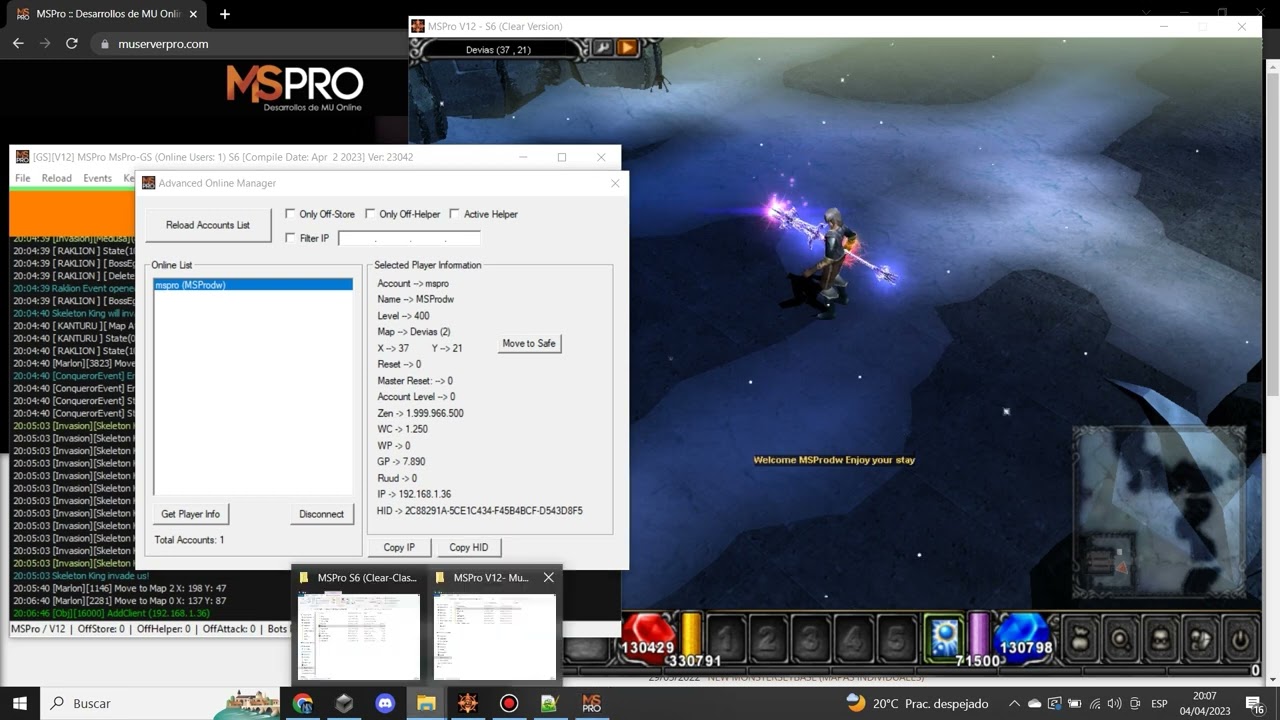The image size is (1280, 720).
Task: Click the Get Player Info button
Action: tap(190, 514)
